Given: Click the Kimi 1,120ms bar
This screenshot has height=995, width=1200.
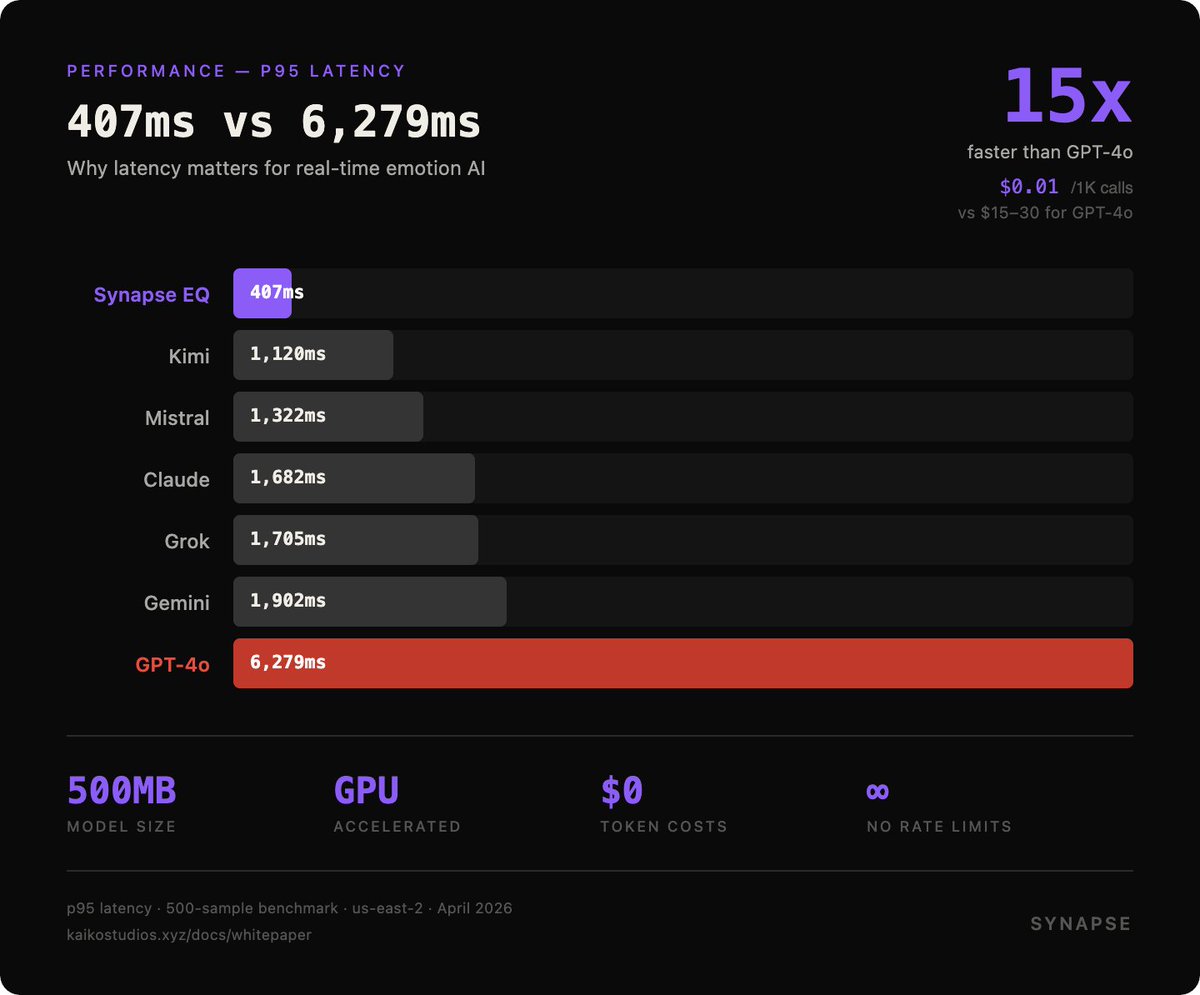Looking at the screenshot, I should pyautogui.click(x=313, y=355).
